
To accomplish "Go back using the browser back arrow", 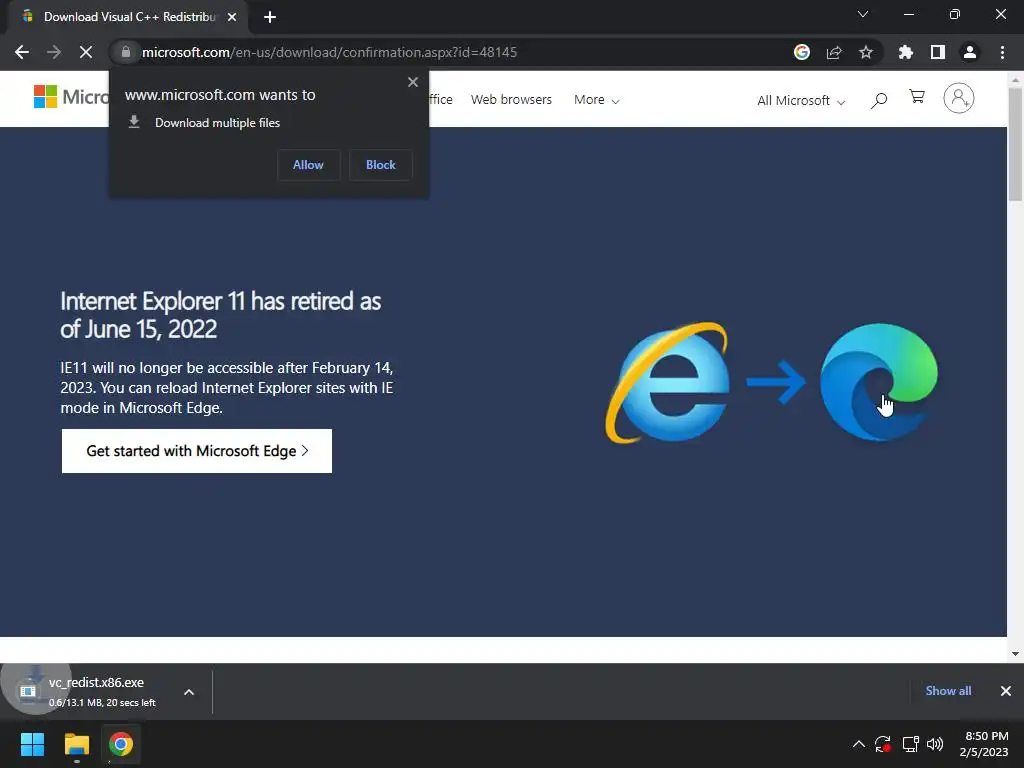I will click(x=22, y=52).
